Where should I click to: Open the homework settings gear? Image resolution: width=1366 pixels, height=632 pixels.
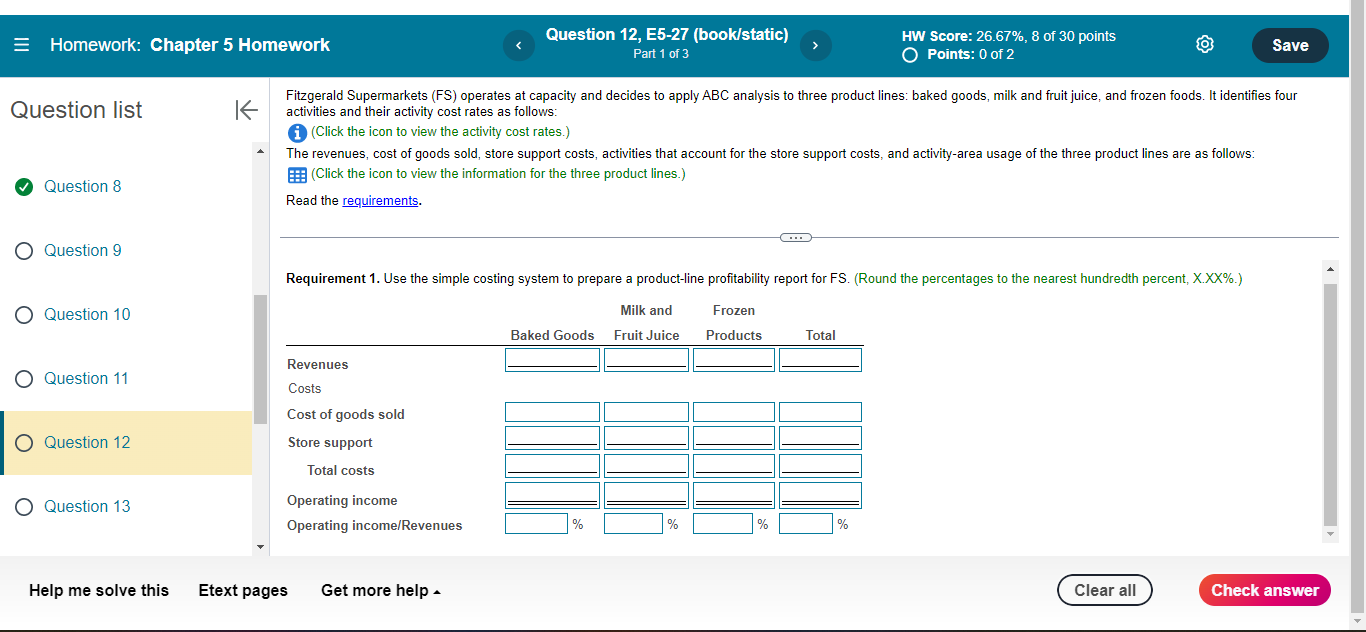[1204, 44]
